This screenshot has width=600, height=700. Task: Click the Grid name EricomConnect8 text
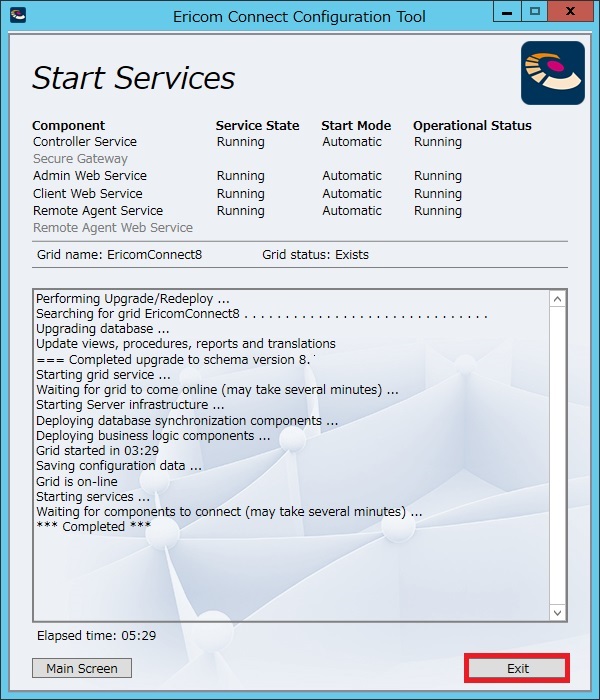[119, 255]
